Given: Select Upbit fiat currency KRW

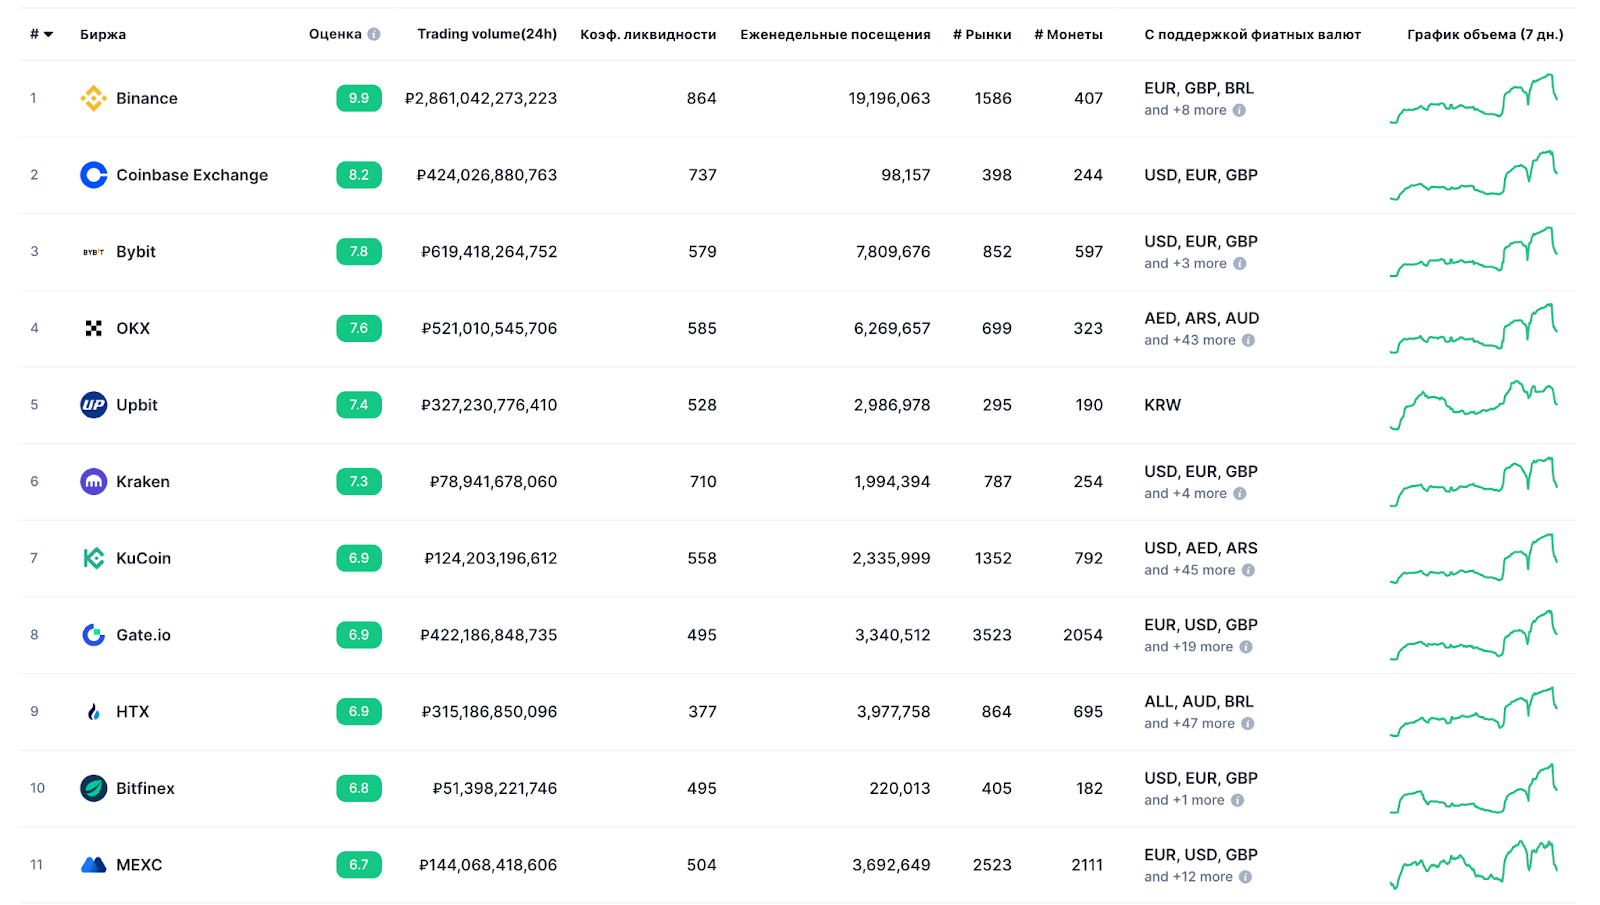Looking at the screenshot, I should click(1163, 405).
